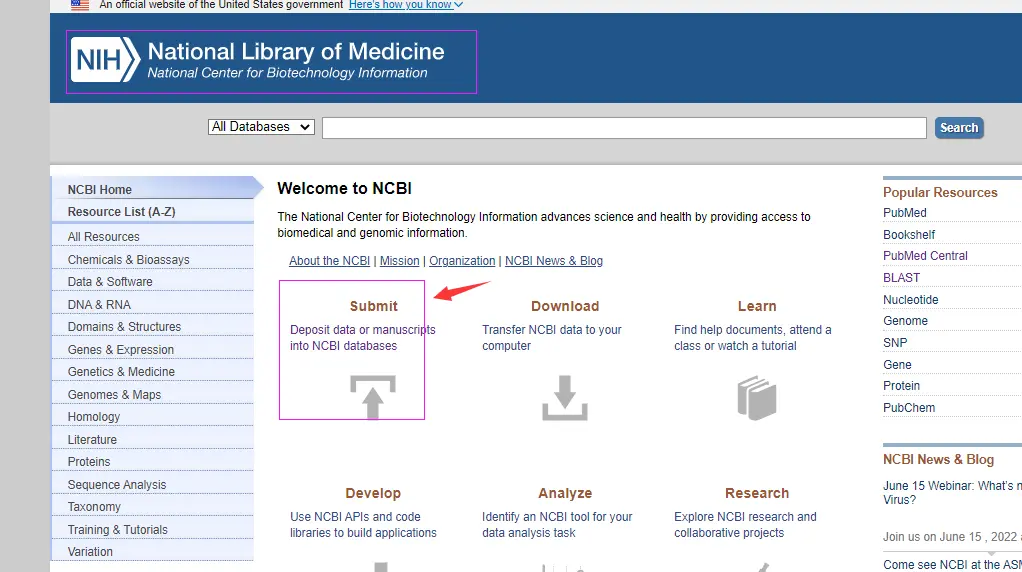Screen dimensions: 1022x572
Task: Click "Use NCBI APIs and code" text
Action: click(363, 524)
